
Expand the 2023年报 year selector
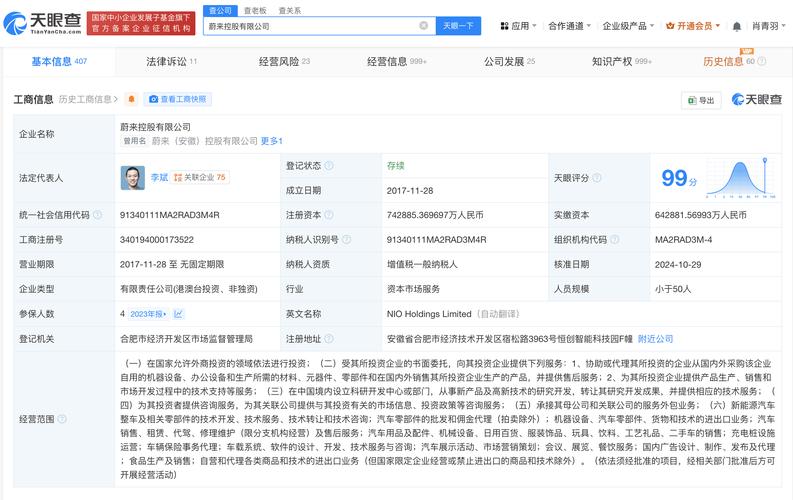(x=148, y=314)
